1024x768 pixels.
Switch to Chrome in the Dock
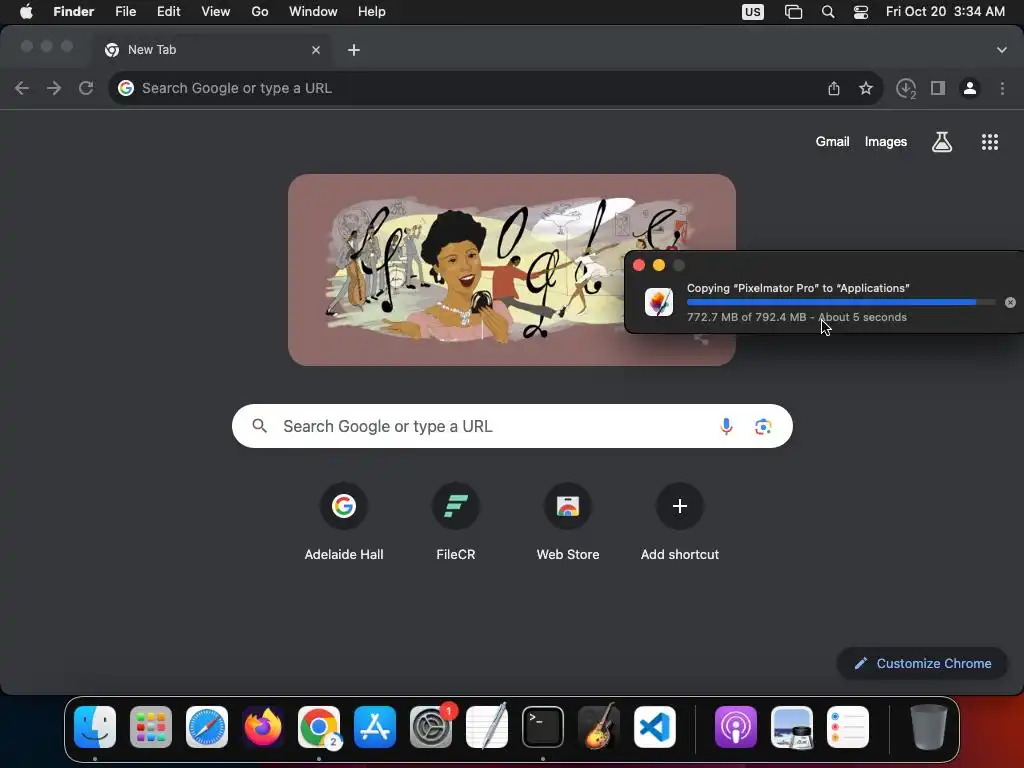point(319,728)
